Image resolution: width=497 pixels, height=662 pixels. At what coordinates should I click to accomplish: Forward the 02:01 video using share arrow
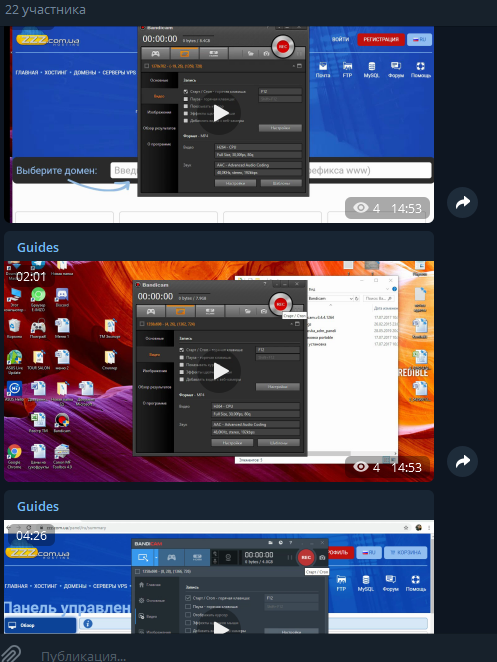[462, 461]
